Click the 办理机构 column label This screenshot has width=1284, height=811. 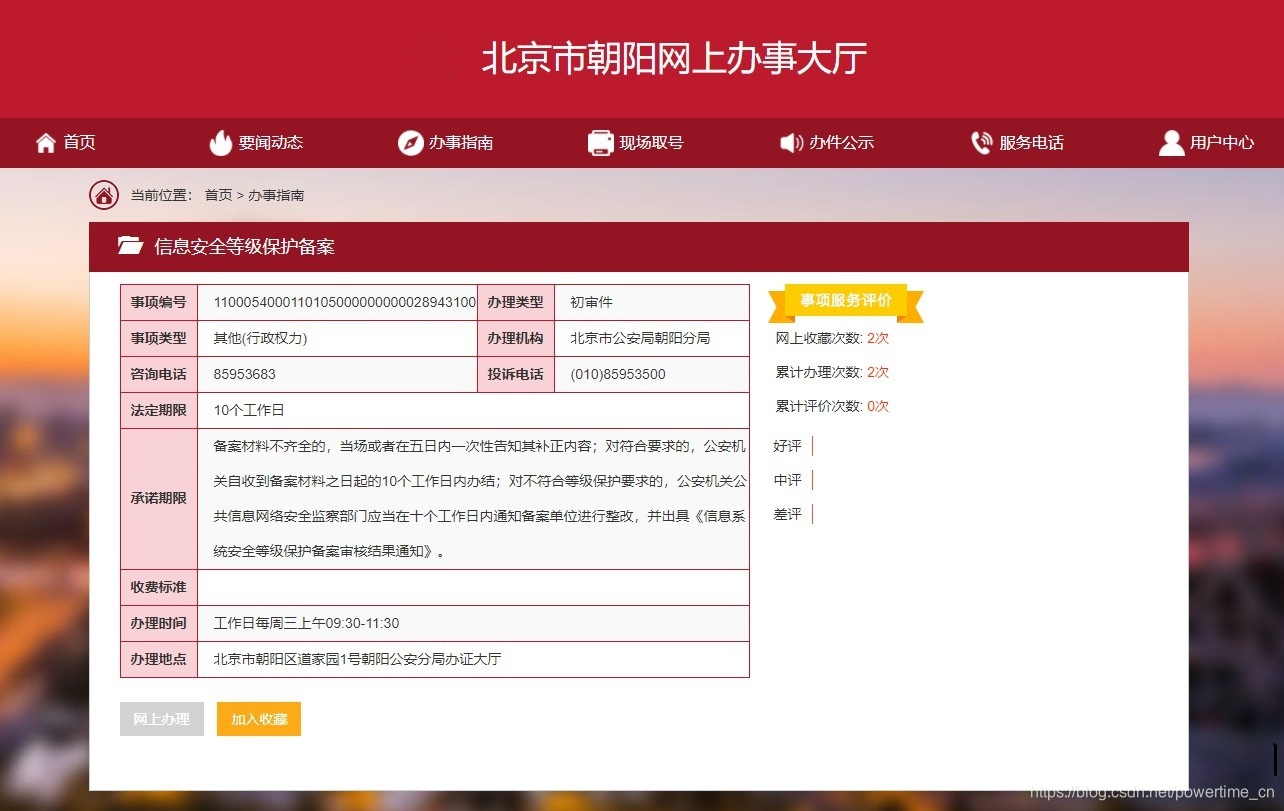[515, 339]
